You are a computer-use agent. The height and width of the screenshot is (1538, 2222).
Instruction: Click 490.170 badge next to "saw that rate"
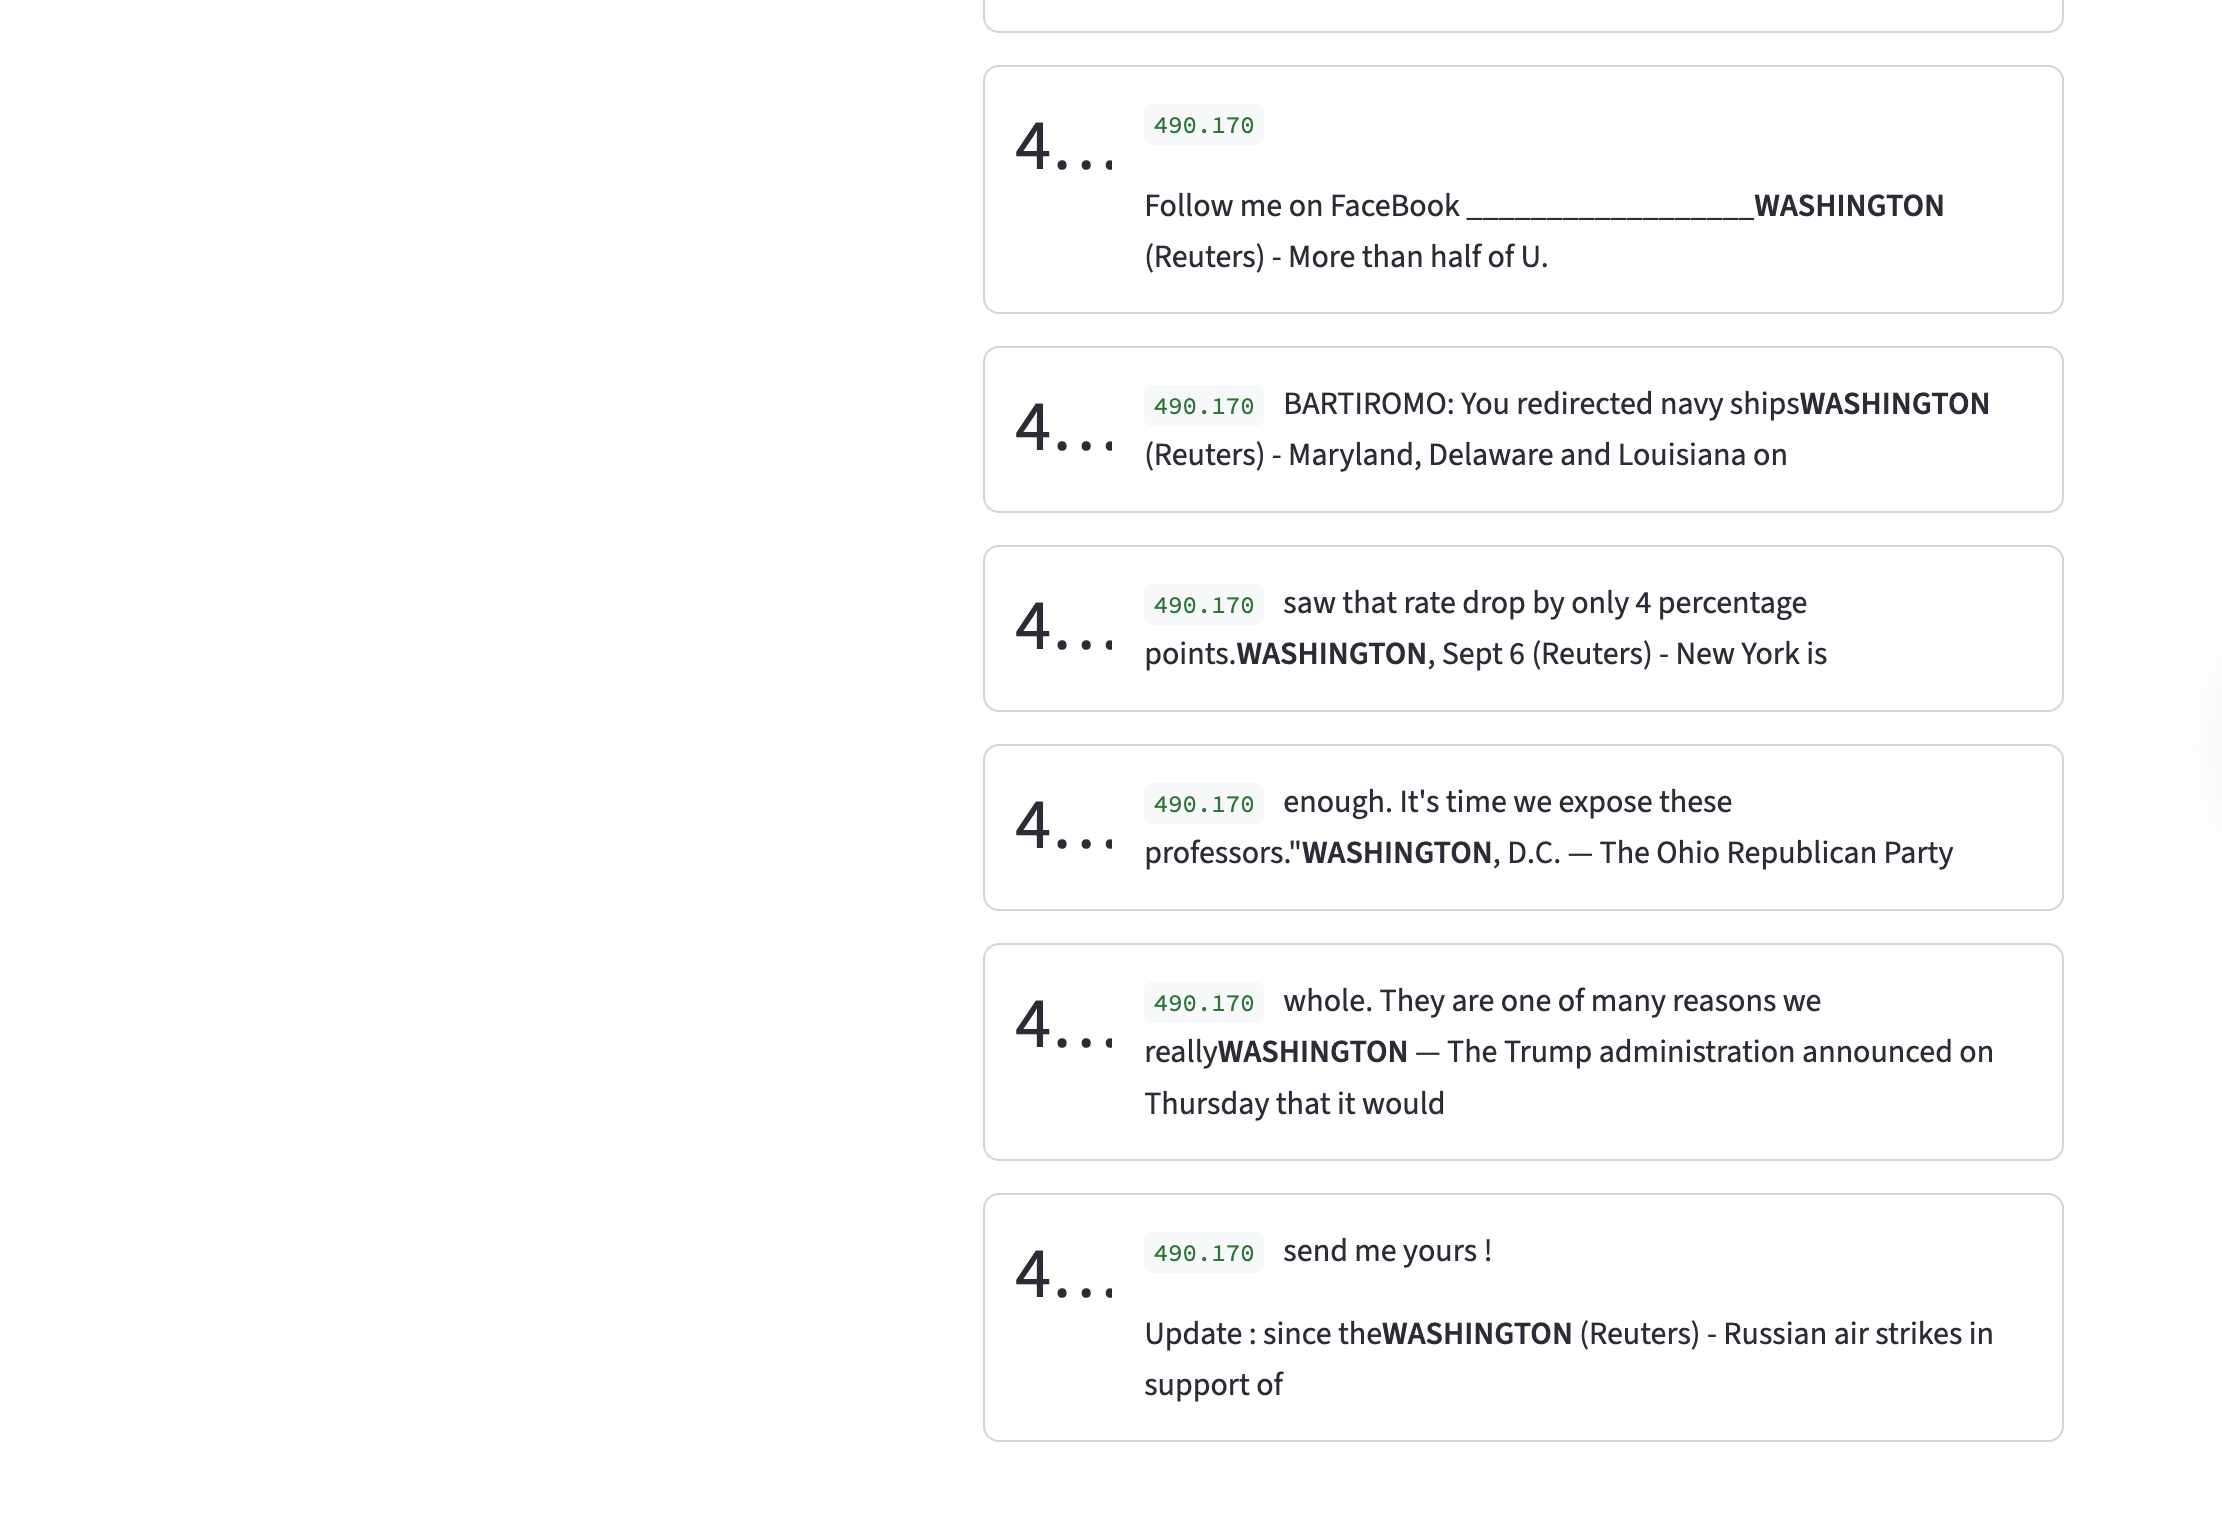pos(1203,606)
